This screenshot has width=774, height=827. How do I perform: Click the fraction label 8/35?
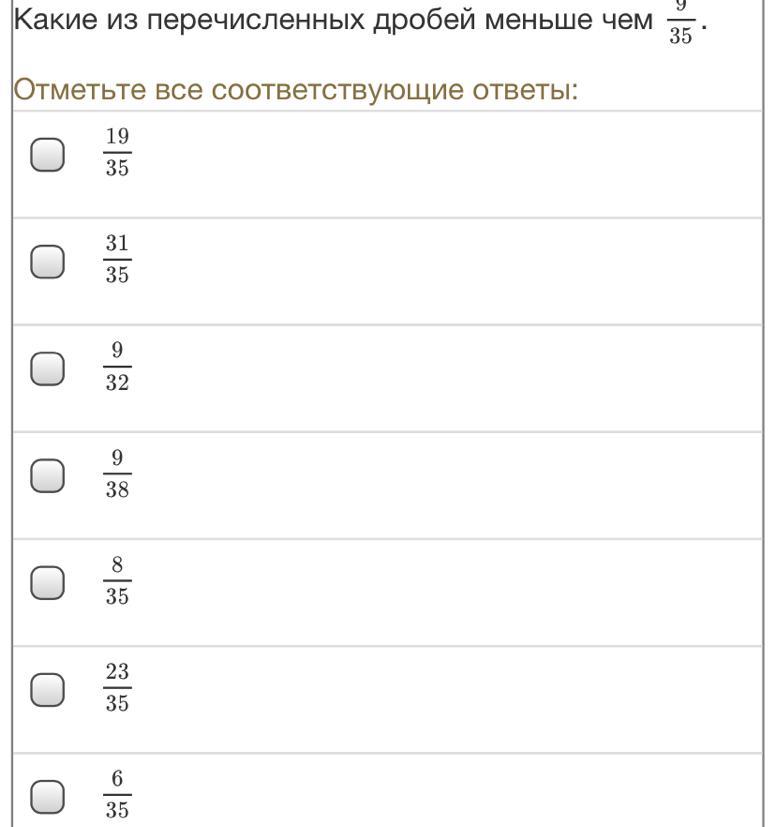117,581
